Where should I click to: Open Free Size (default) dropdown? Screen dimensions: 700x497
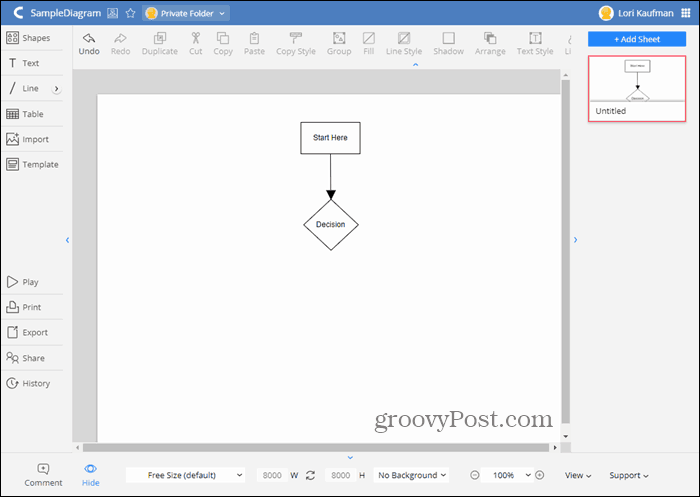click(185, 475)
